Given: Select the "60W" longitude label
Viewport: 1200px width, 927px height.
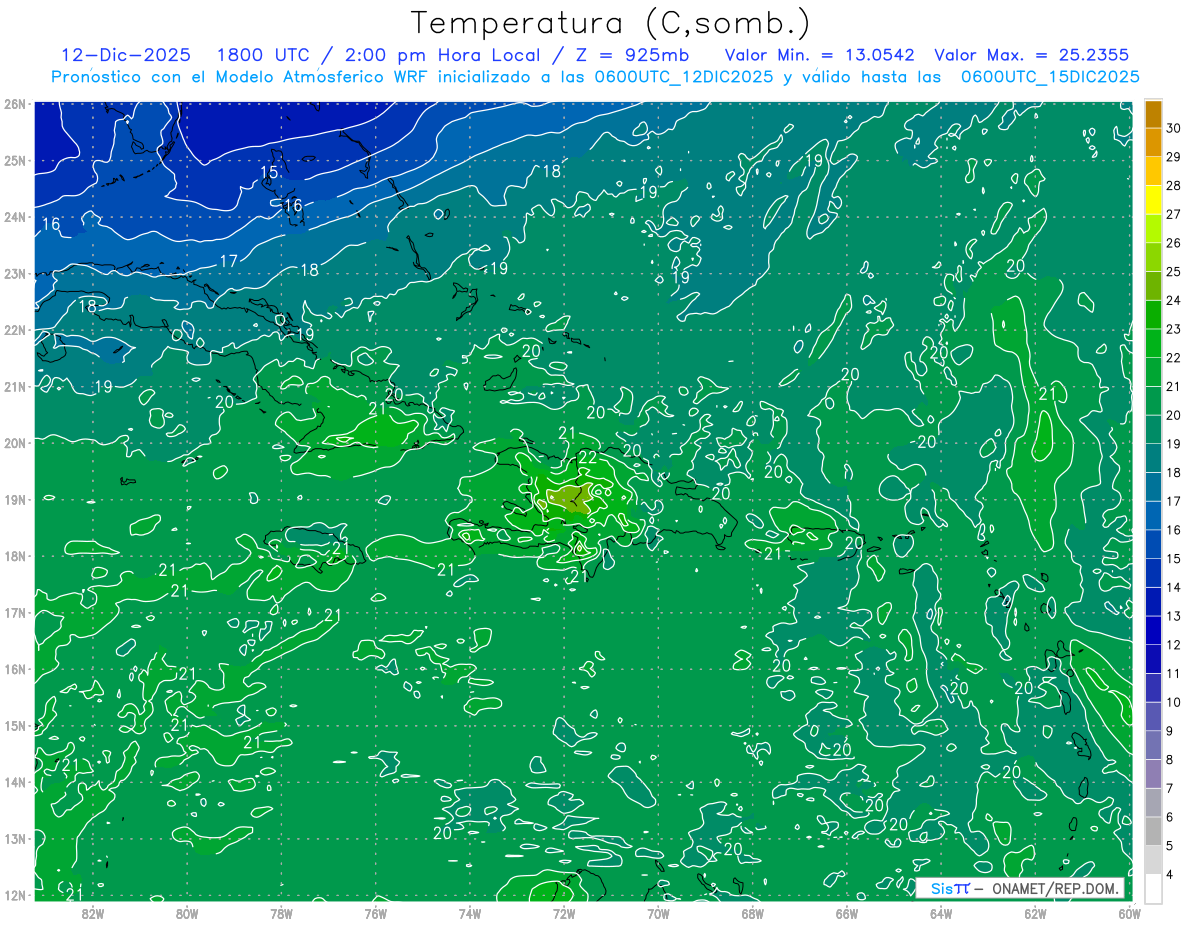Looking at the screenshot, I should pyautogui.click(x=1130, y=913).
